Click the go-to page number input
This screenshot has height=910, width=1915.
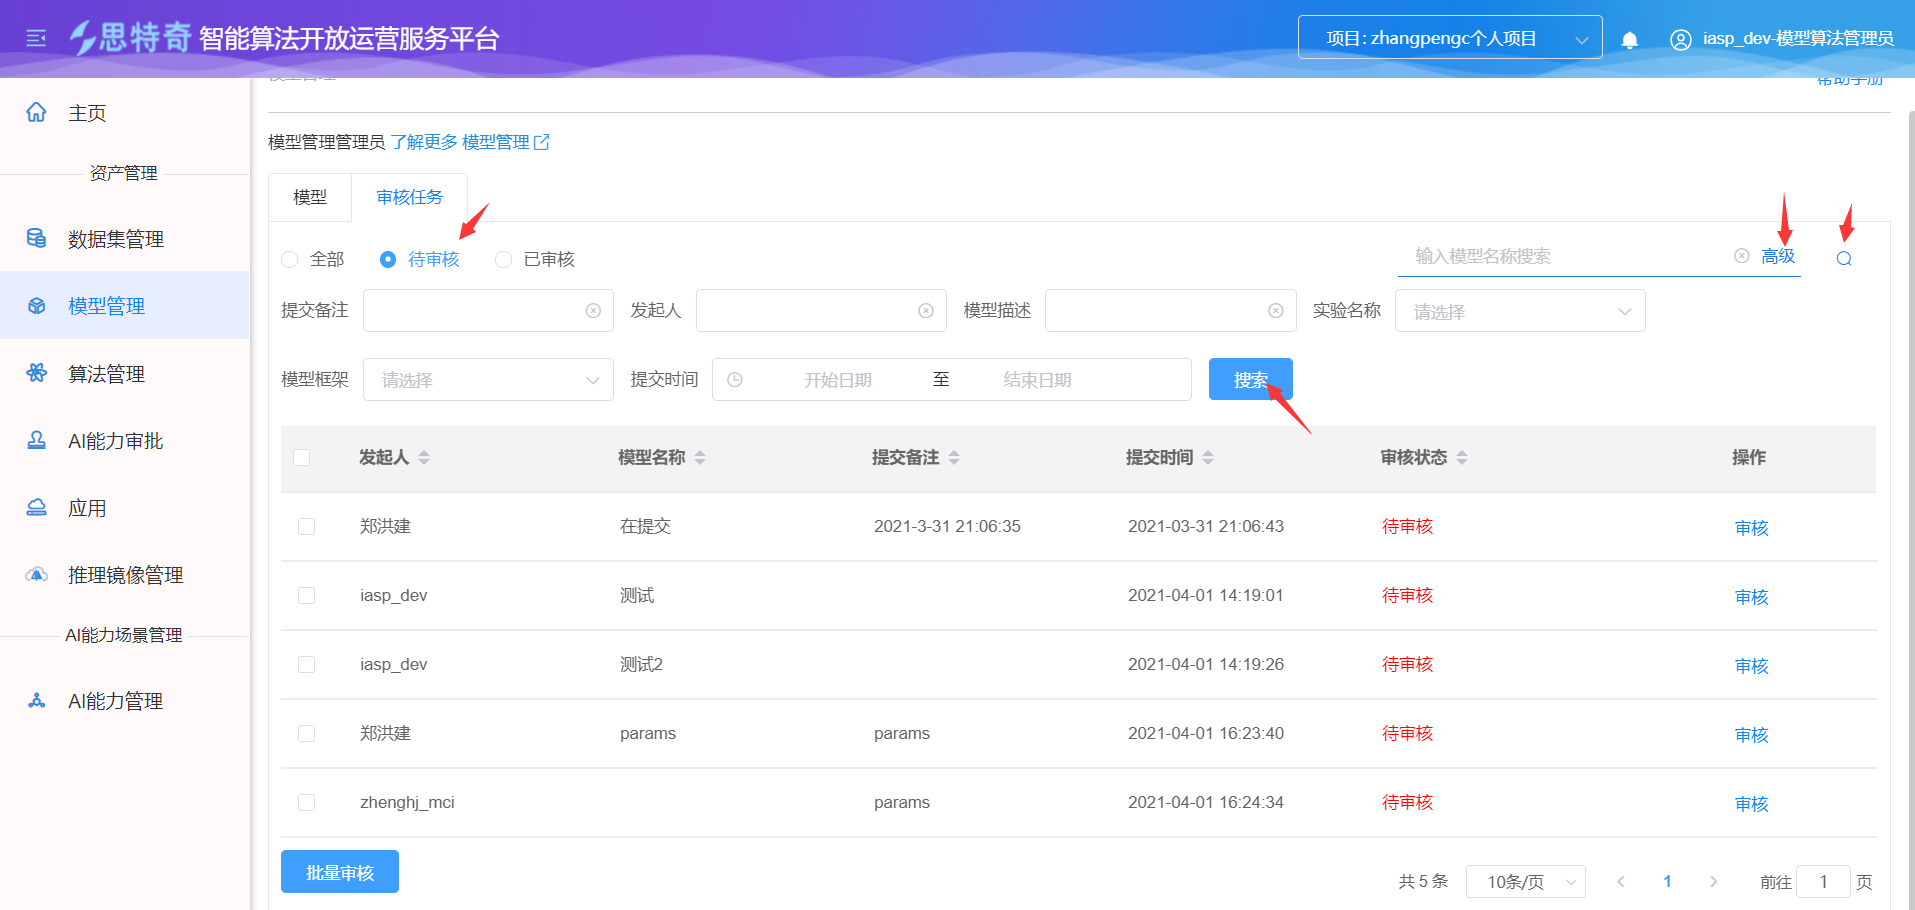pos(1823,881)
